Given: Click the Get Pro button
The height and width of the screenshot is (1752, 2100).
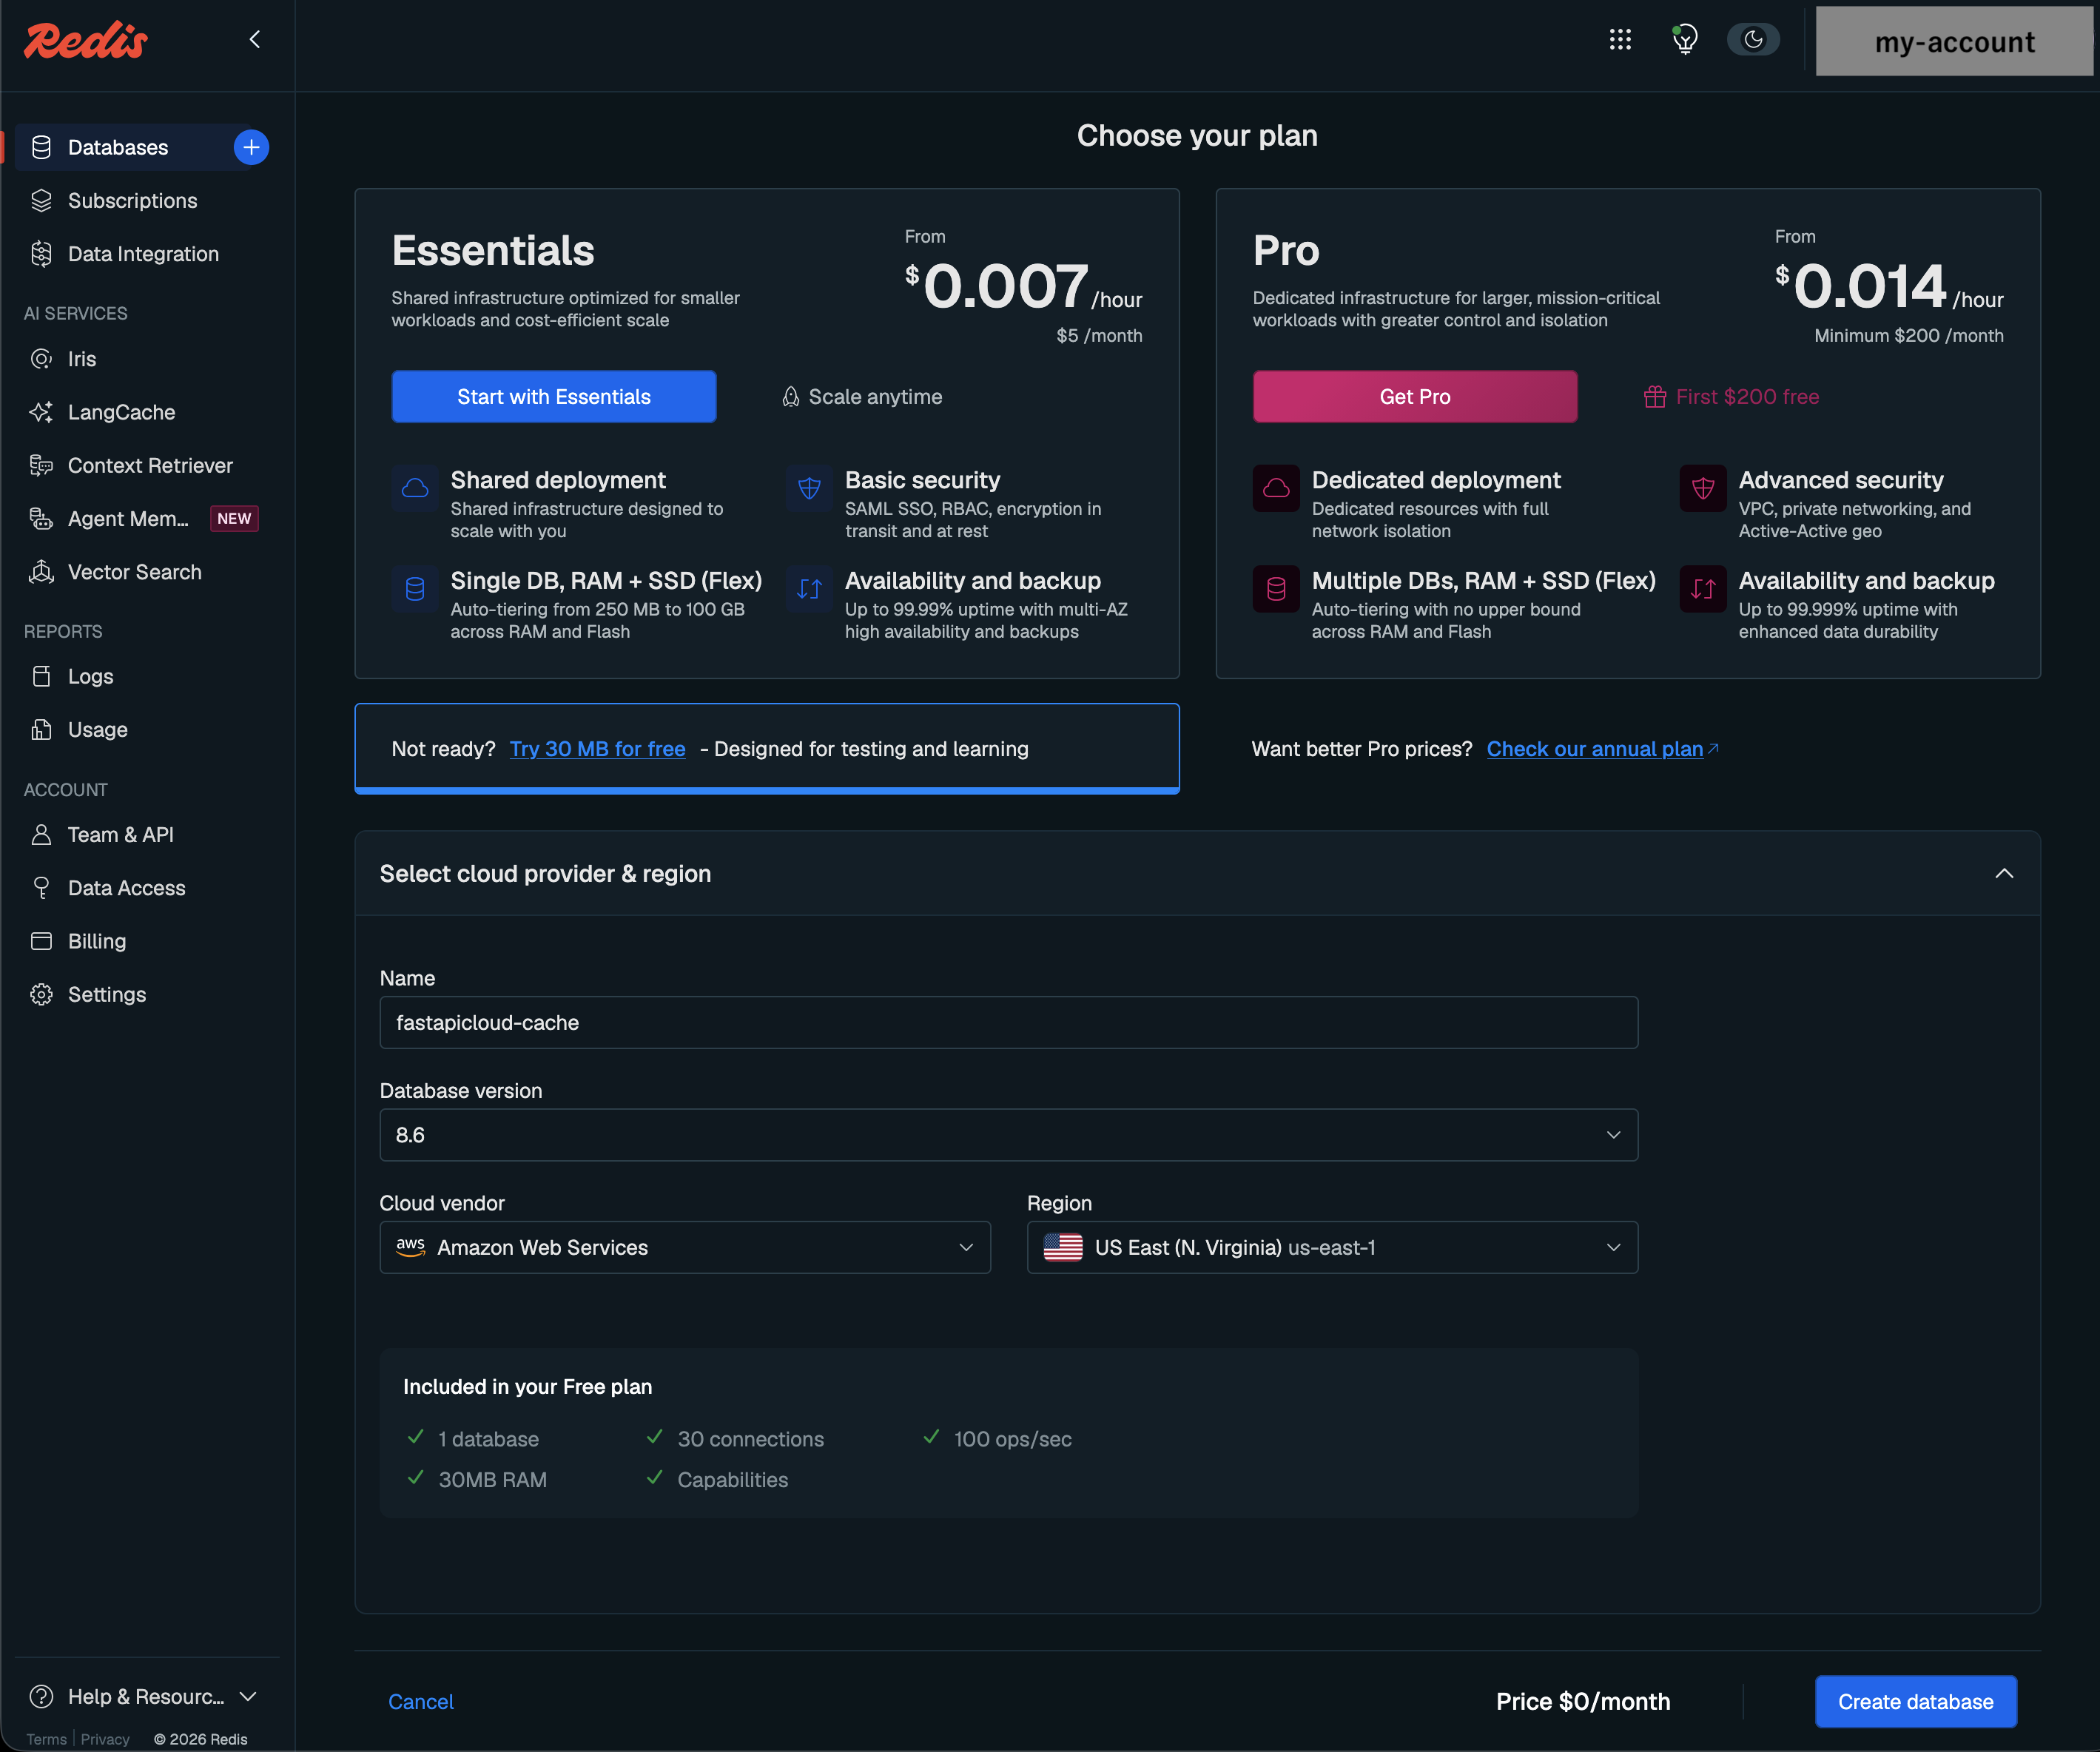Looking at the screenshot, I should tap(1415, 397).
